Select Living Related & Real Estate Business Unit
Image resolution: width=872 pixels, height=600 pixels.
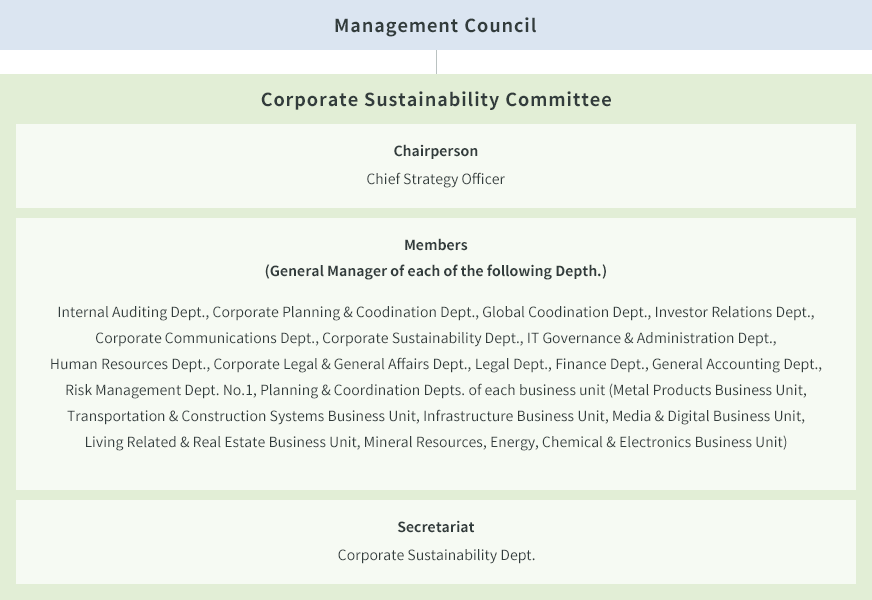click(x=222, y=442)
